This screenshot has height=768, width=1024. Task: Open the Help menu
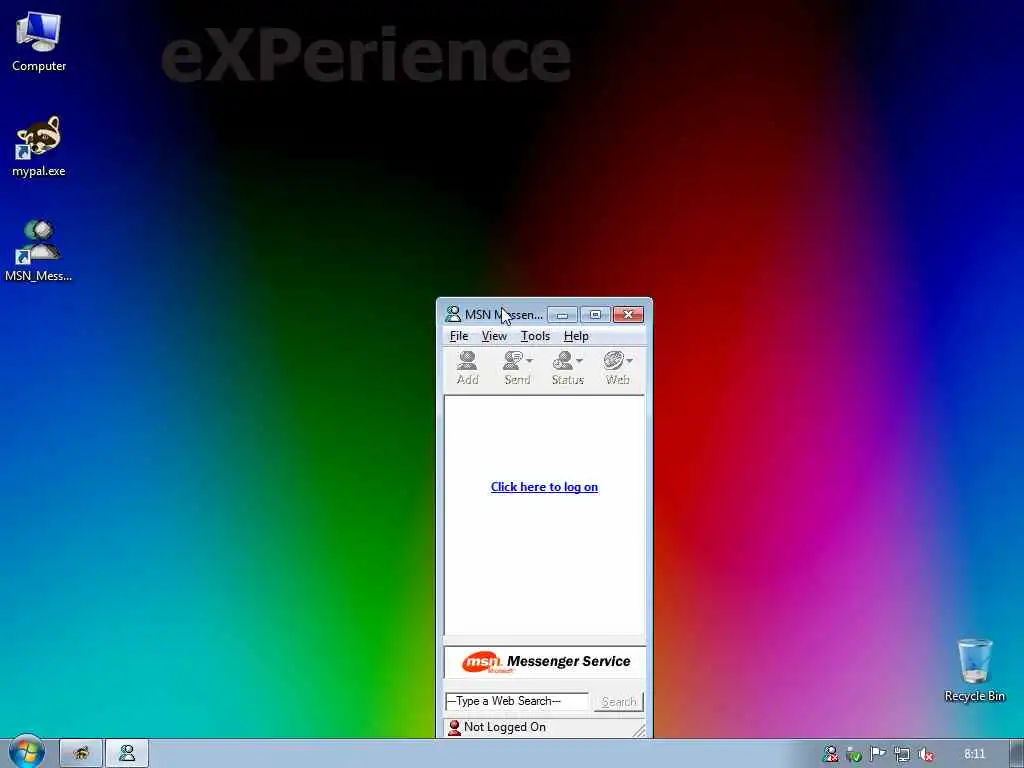(x=576, y=336)
